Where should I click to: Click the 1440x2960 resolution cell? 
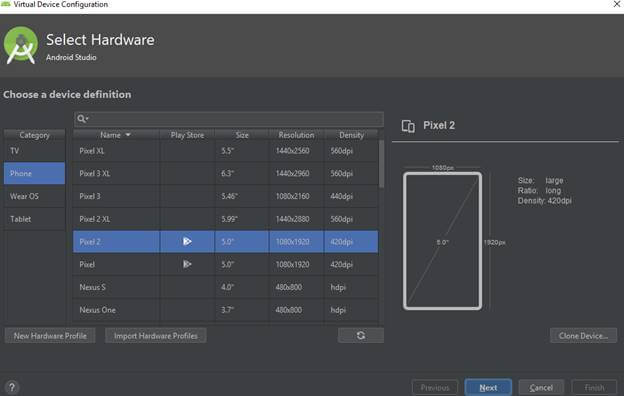tap(296, 174)
